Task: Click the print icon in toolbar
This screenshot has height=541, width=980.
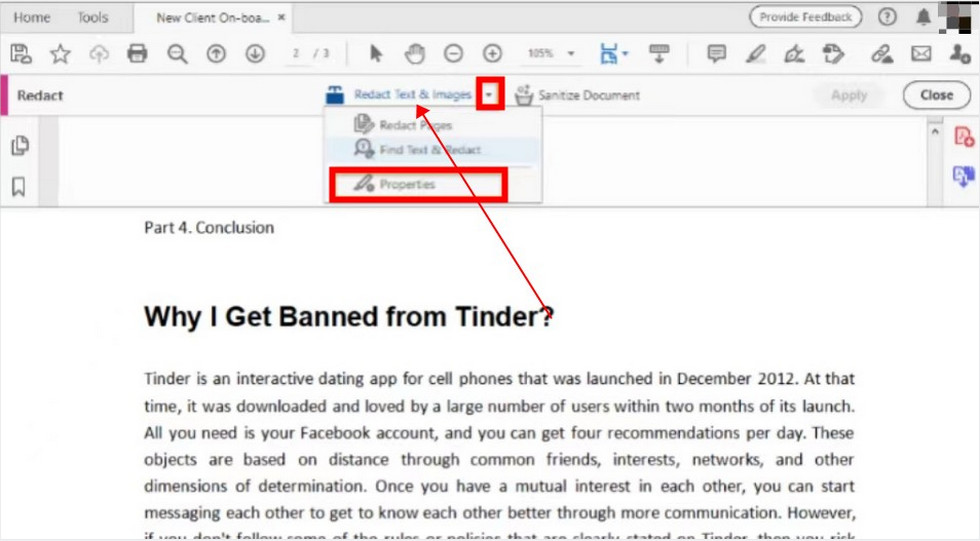Action: tap(138, 54)
